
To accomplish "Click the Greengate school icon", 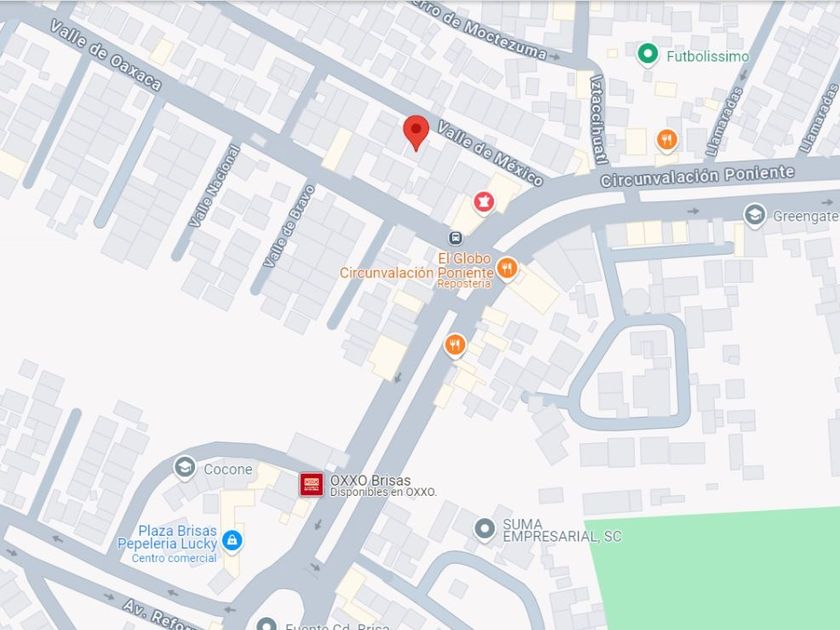I will click(x=755, y=216).
